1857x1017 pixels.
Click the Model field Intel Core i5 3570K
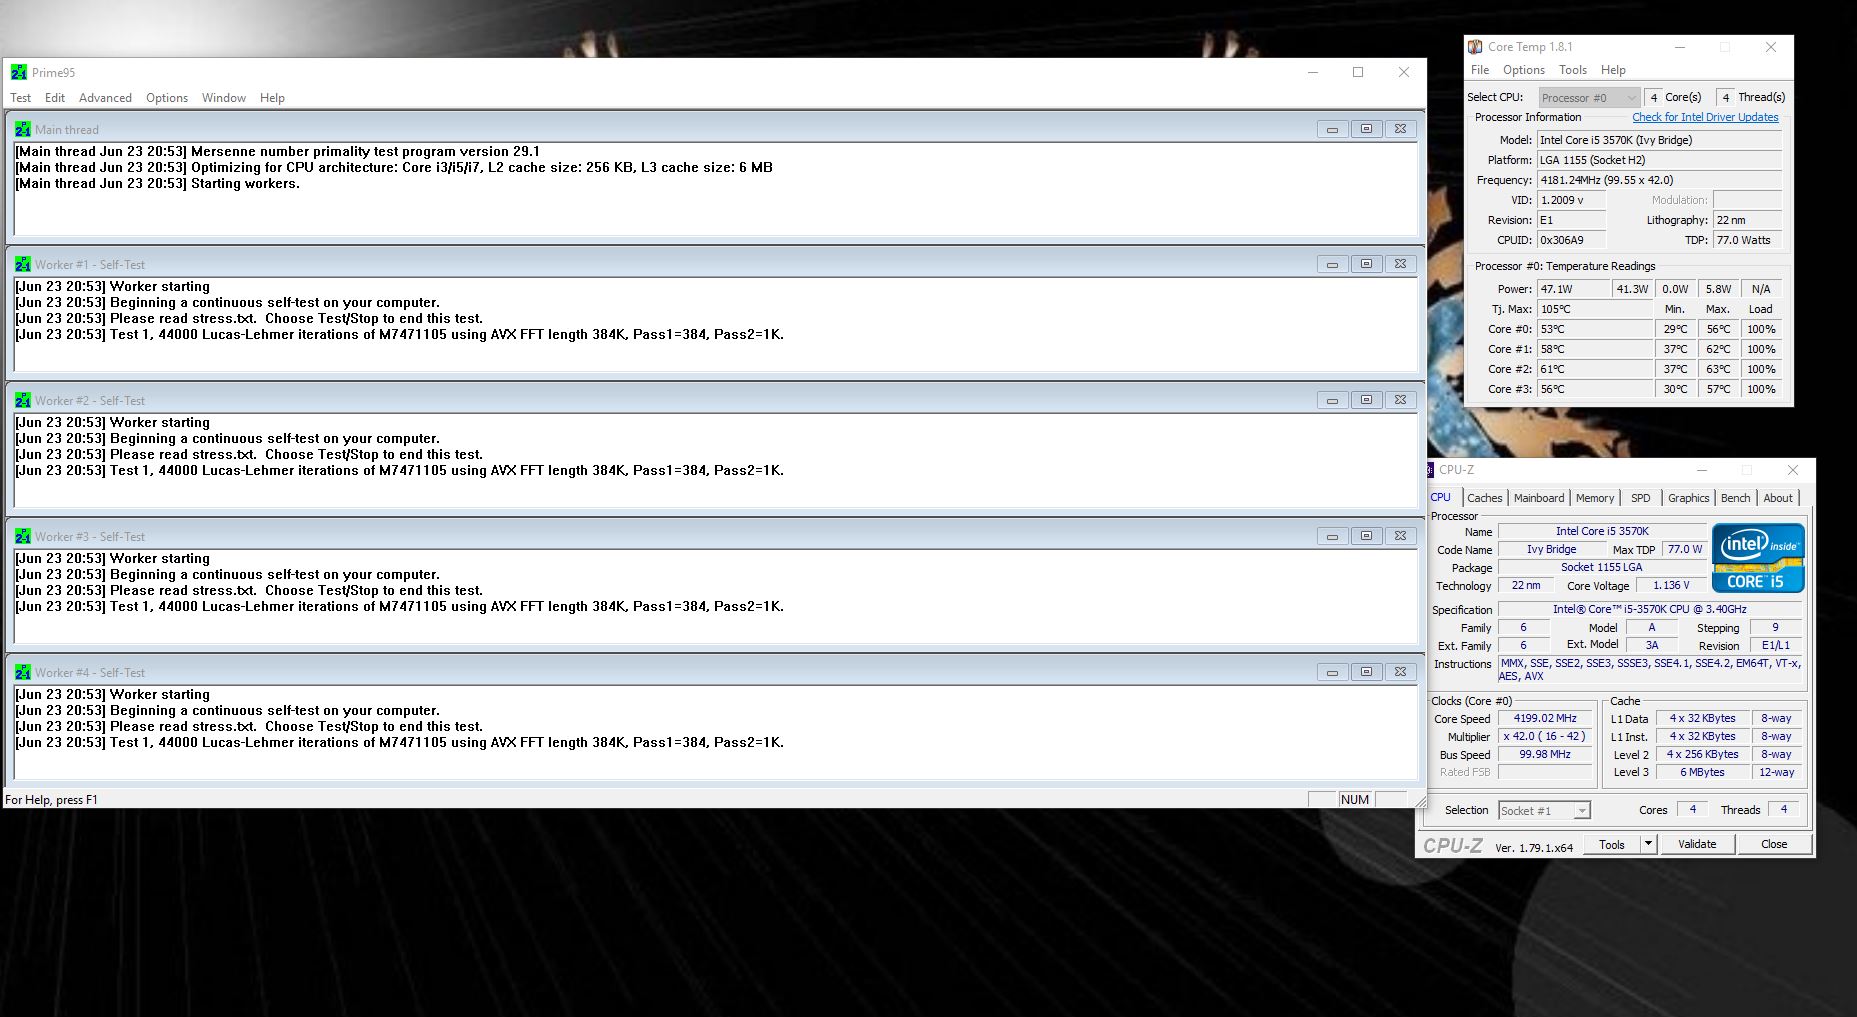point(1660,140)
